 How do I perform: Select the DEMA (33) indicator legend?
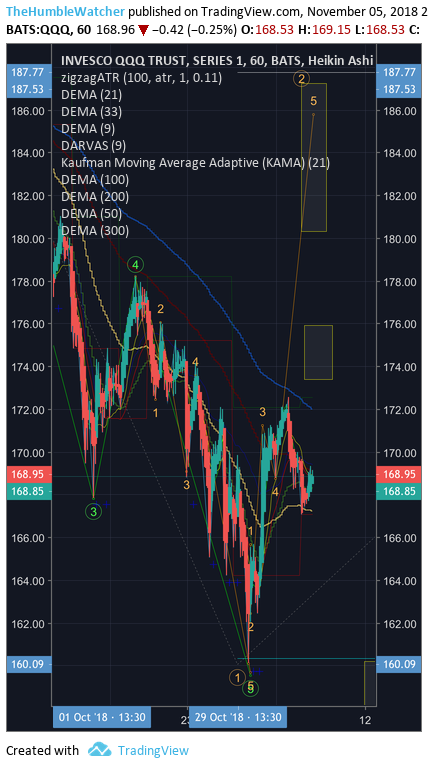(91, 112)
